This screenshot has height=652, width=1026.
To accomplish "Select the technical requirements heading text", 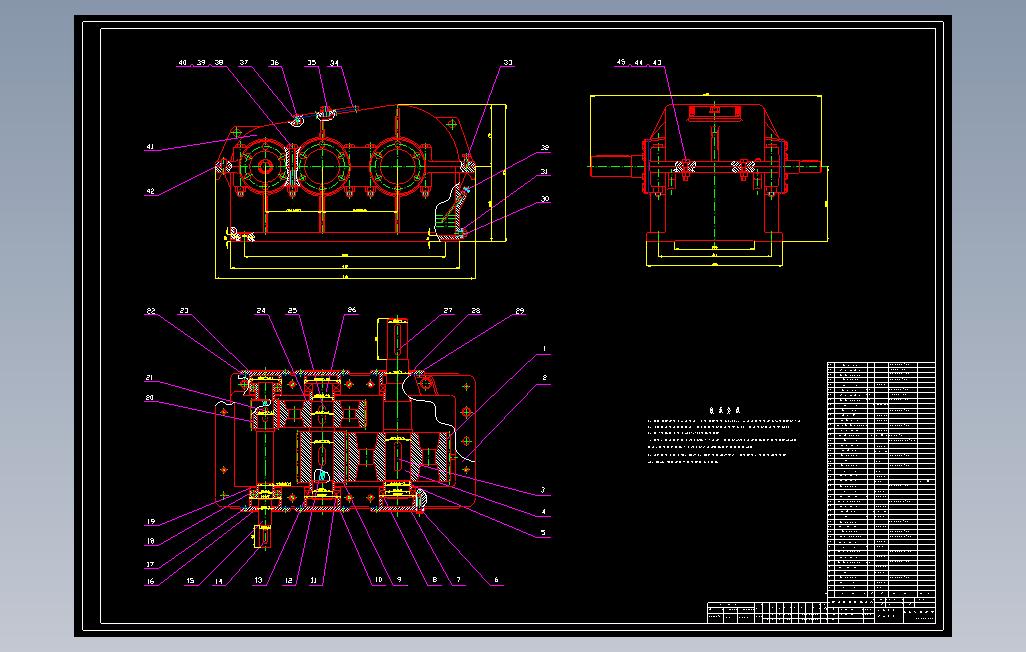I will coord(724,410).
